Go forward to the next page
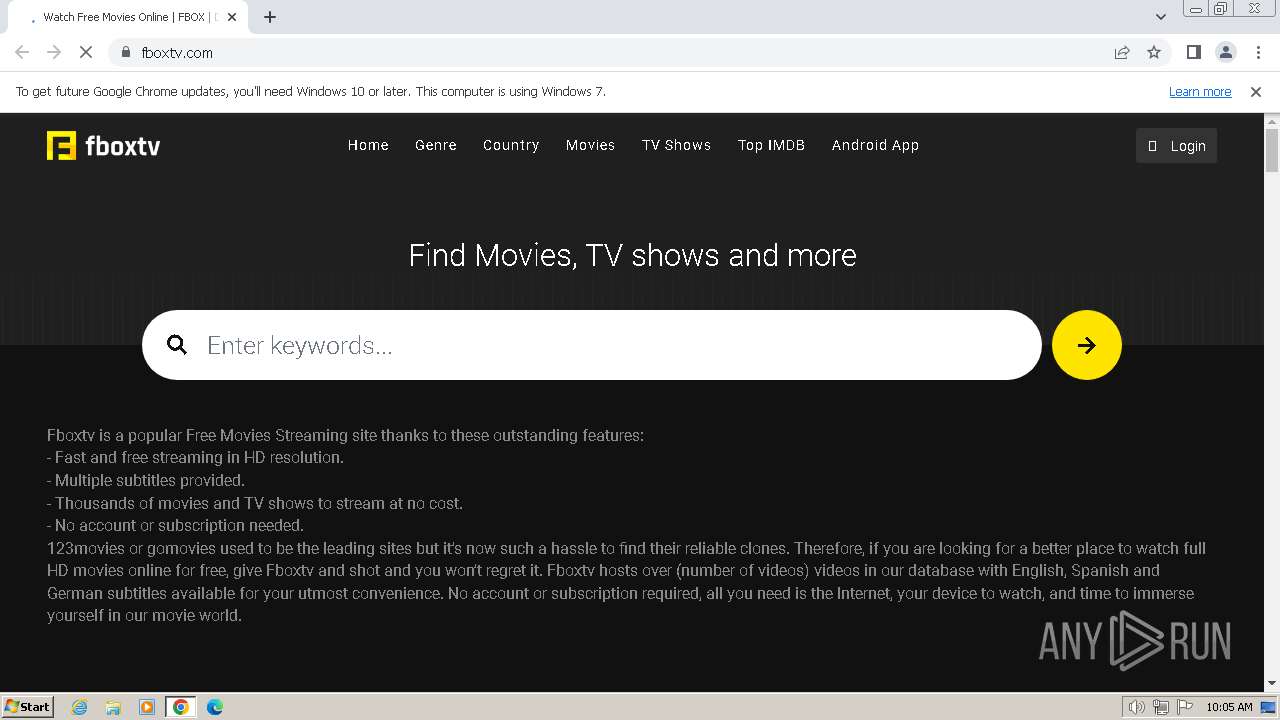Screen dimensions: 1280x720 (54, 53)
